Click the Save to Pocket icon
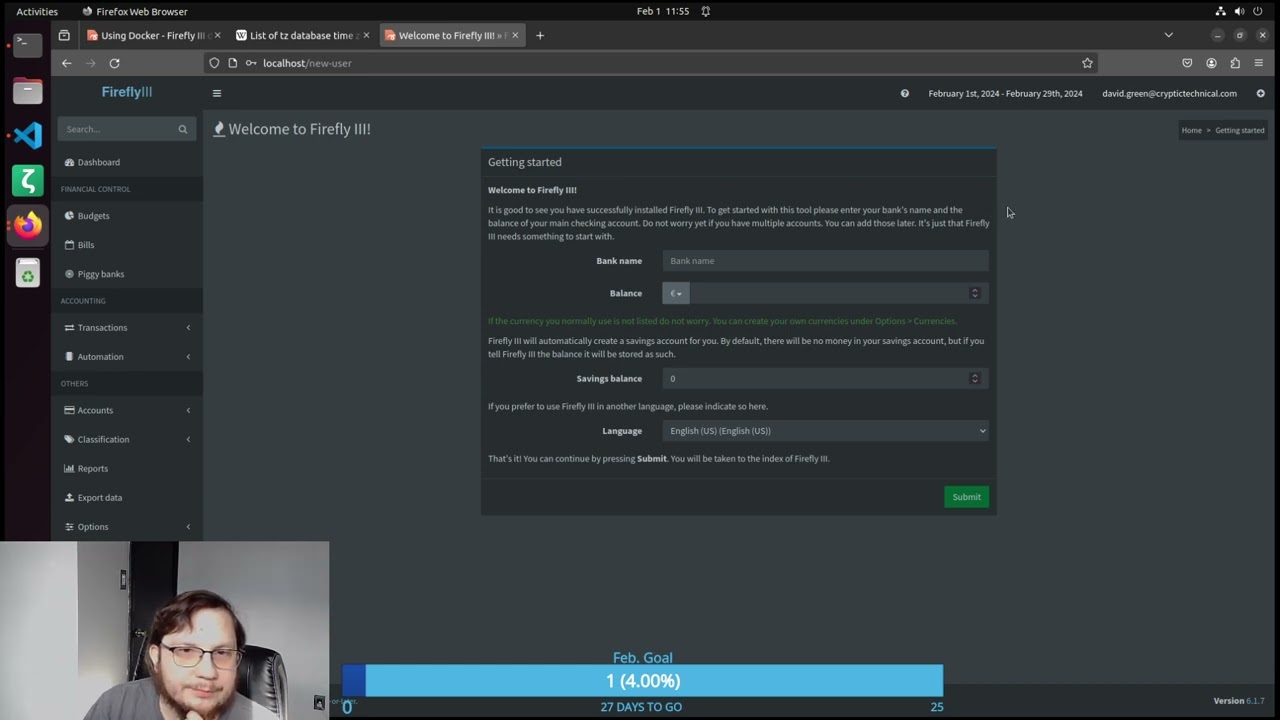1280x720 pixels. tap(1187, 63)
